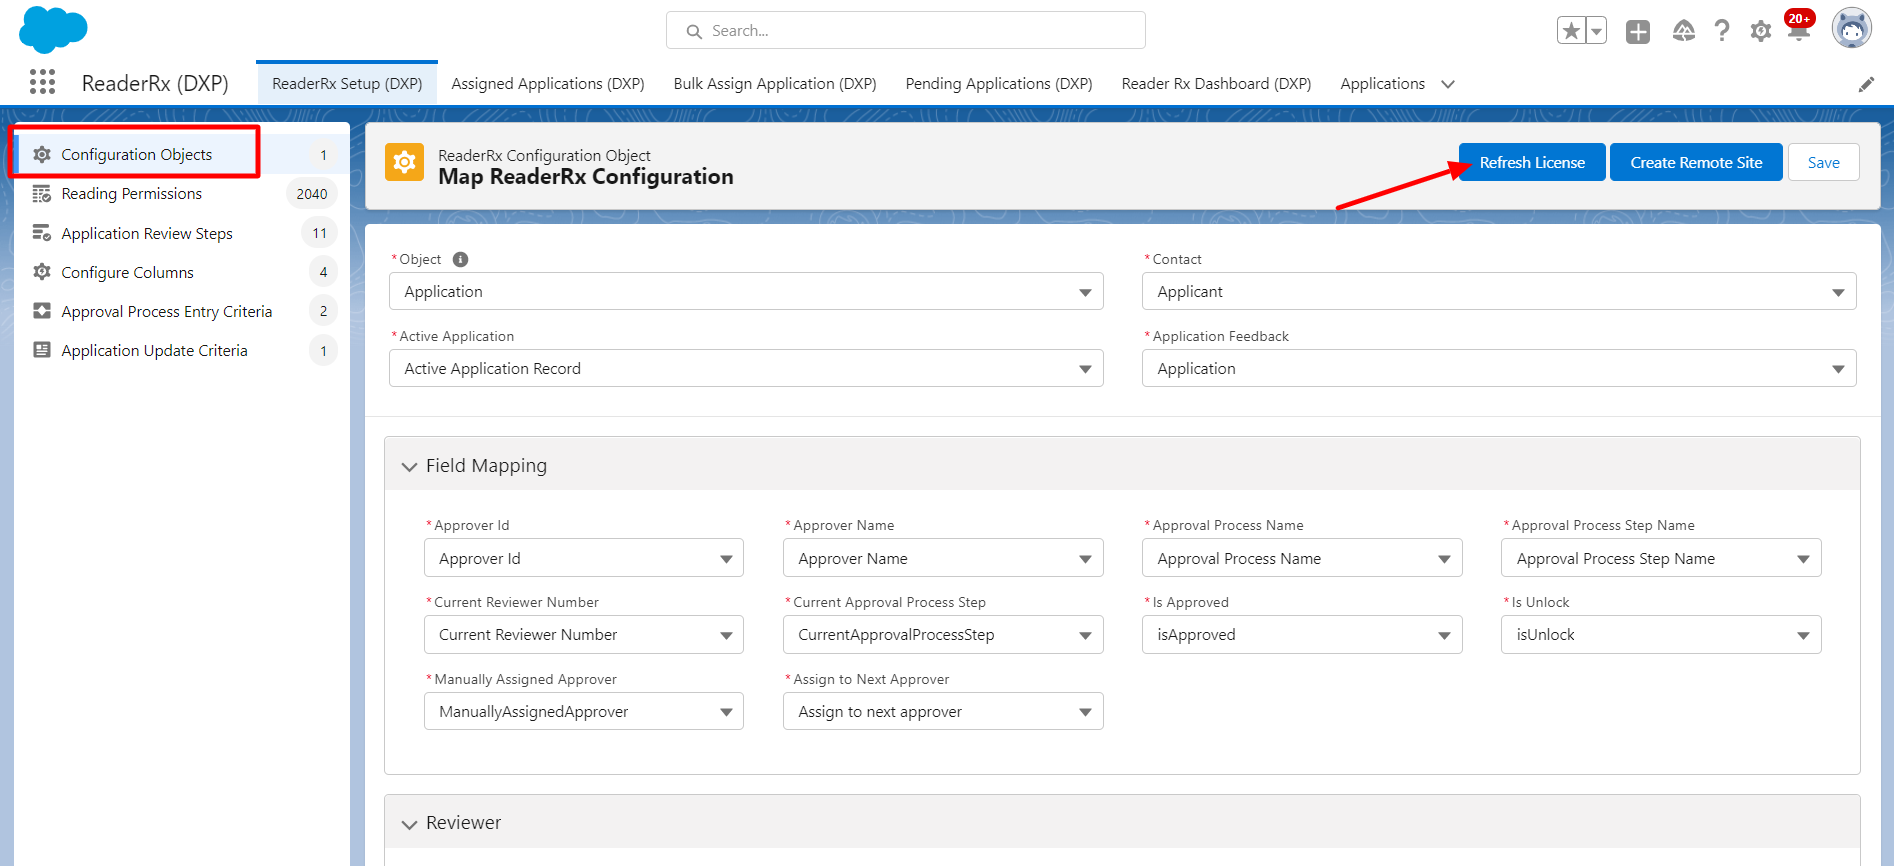Expand the Is Unlock dropdown
Screen dimensions: 1894x866
(1660, 635)
